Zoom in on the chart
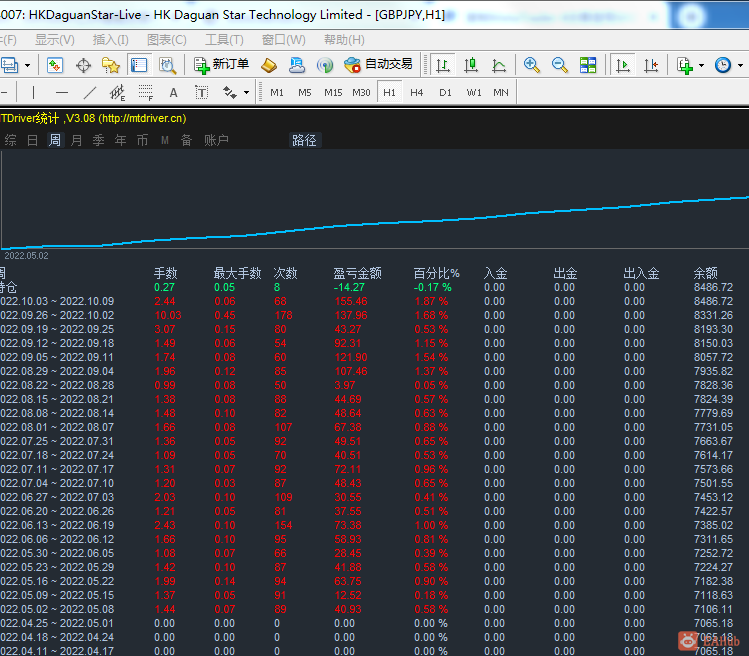 [x=532, y=65]
